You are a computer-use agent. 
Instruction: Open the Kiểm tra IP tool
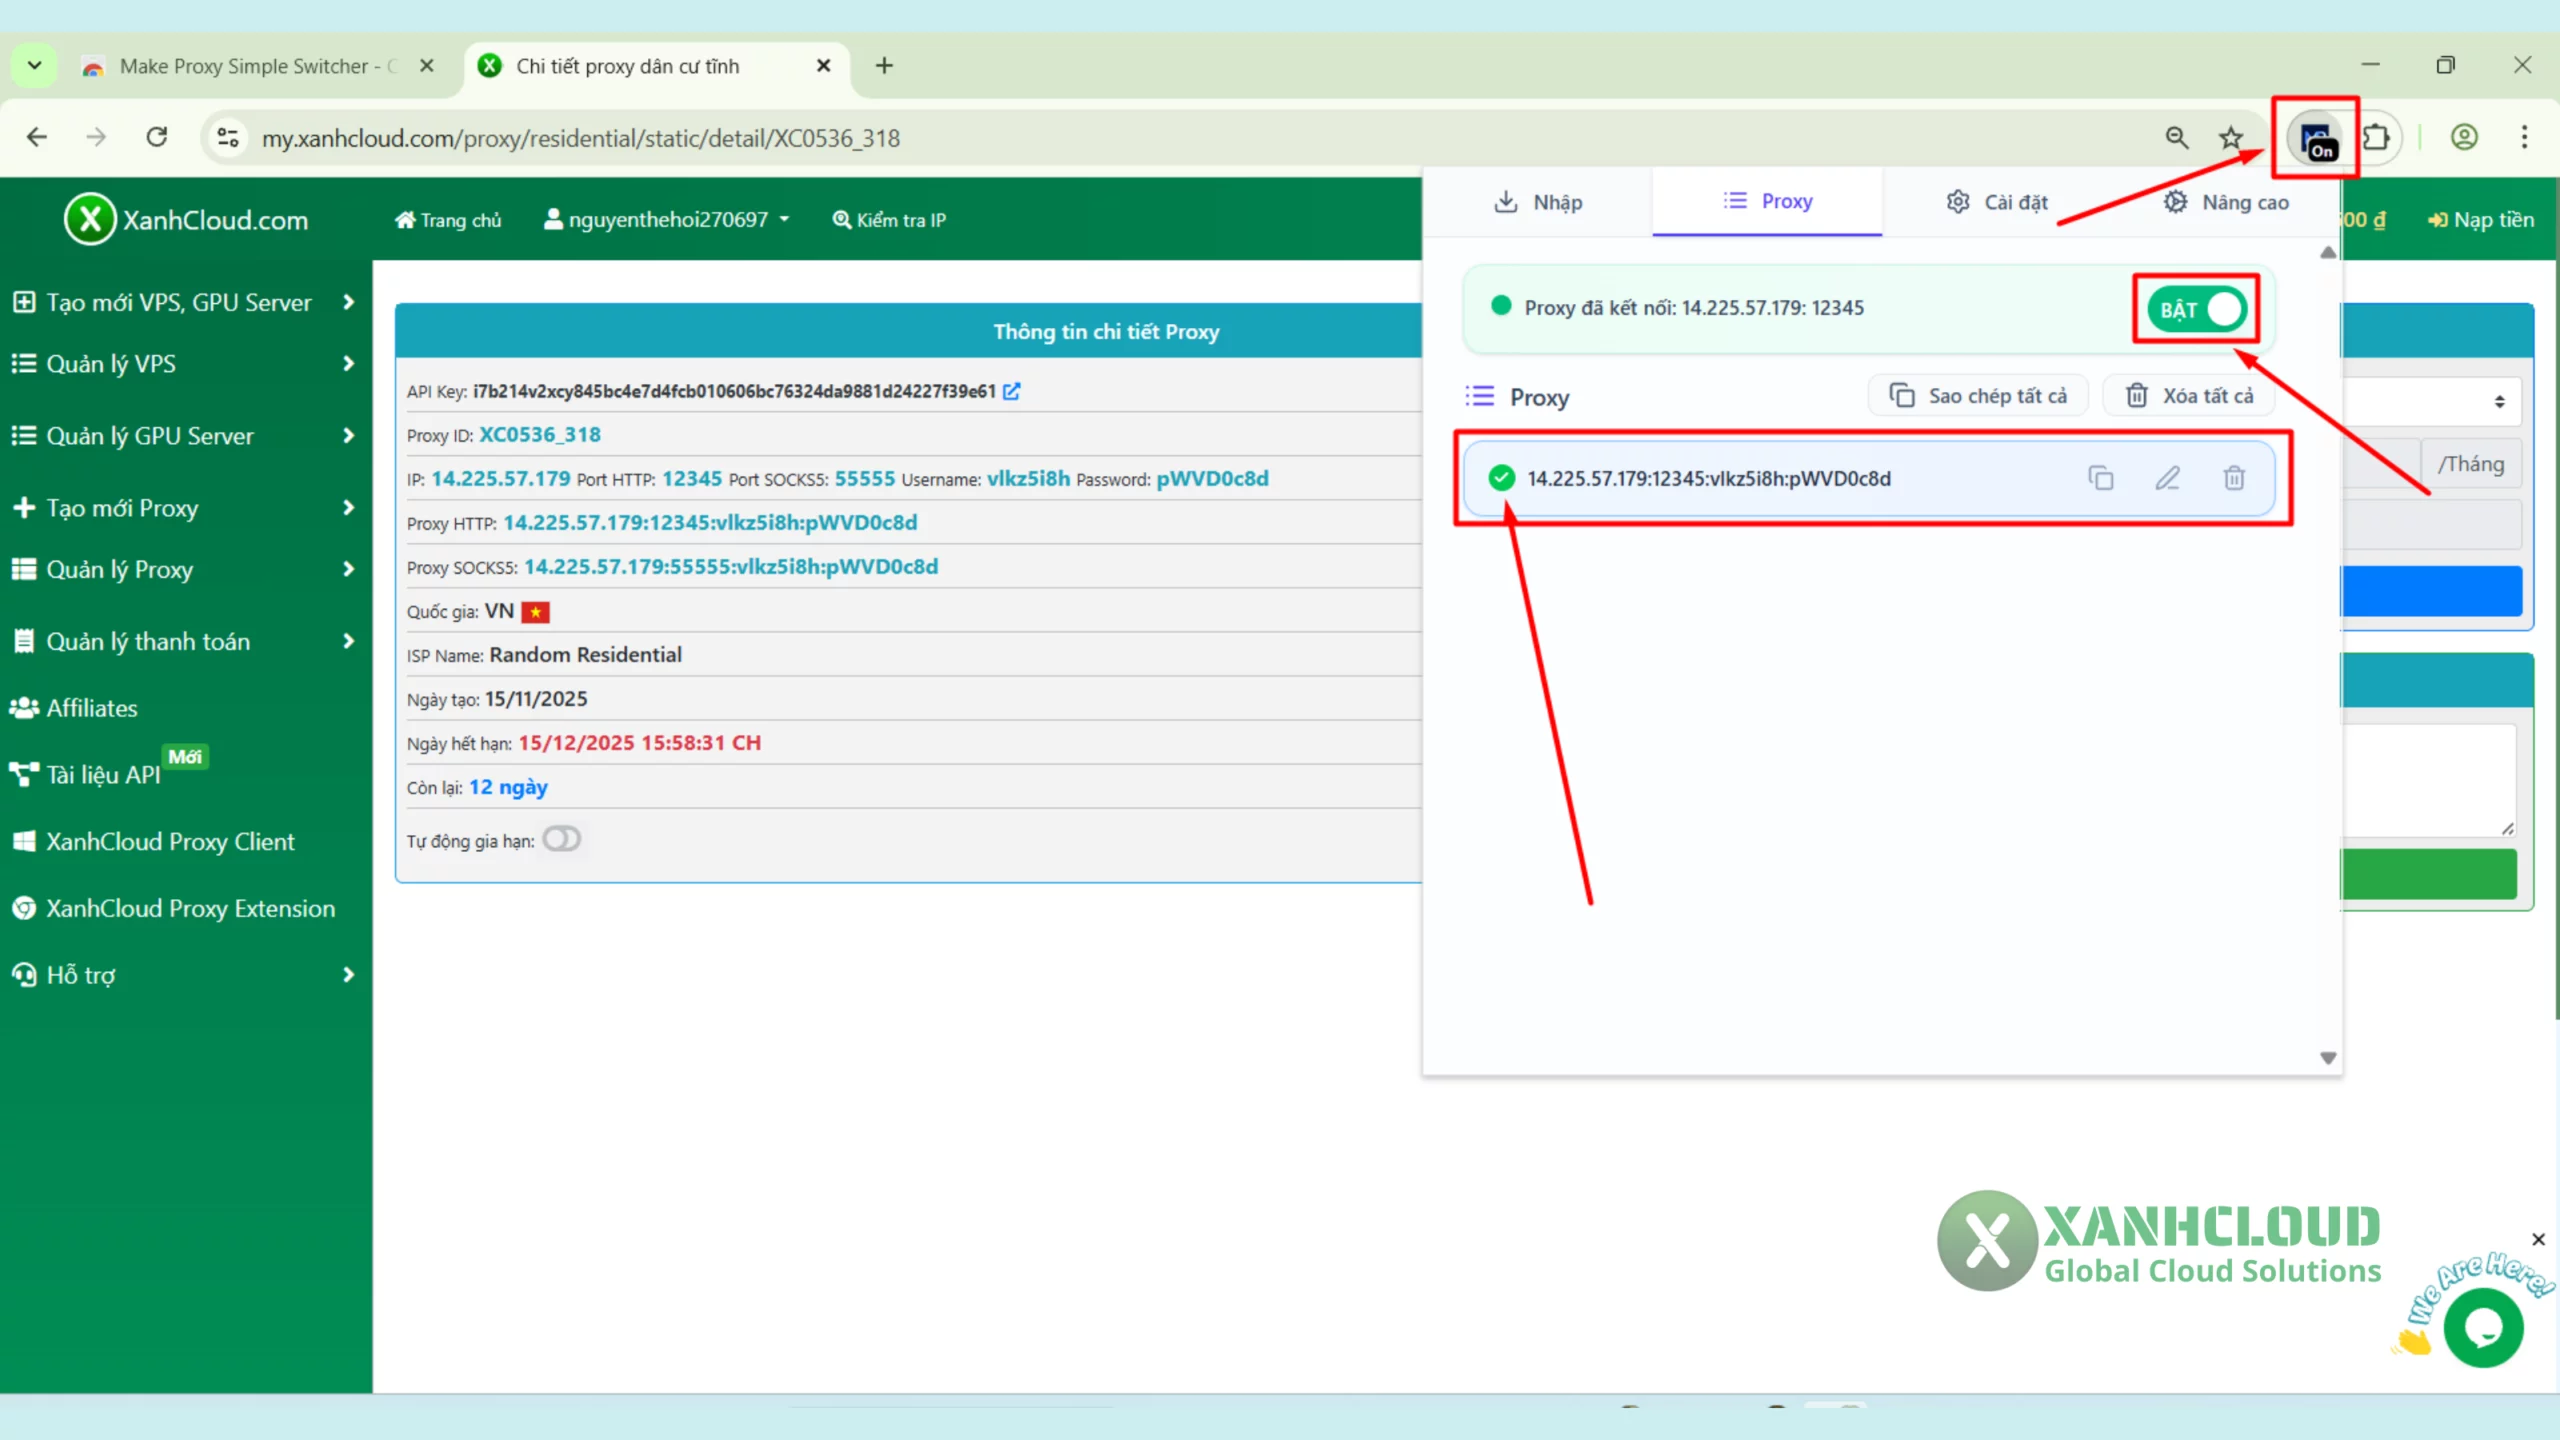pos(888,219)
